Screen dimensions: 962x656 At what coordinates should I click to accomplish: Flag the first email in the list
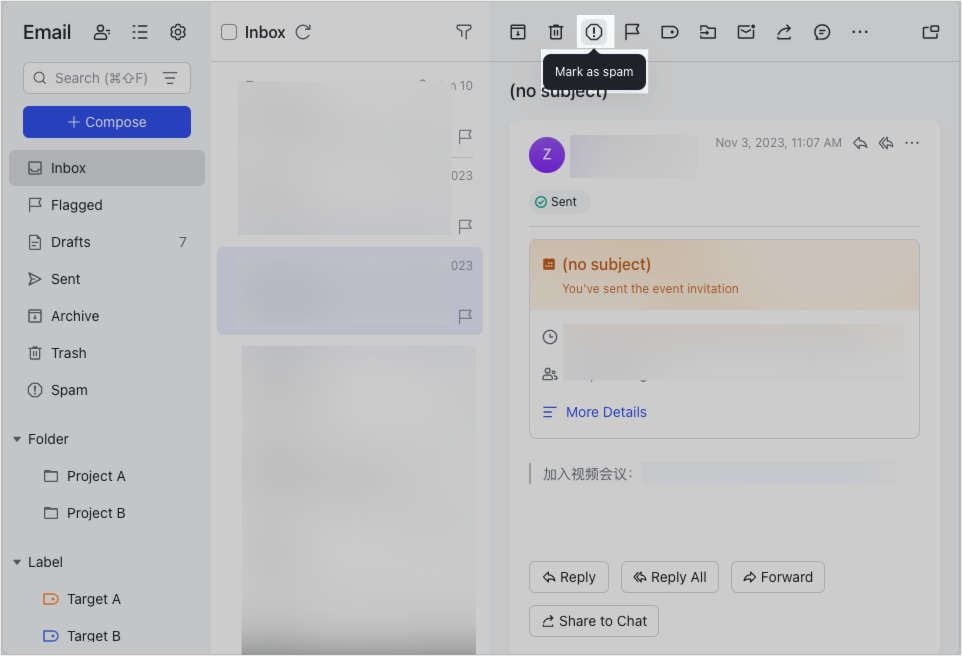[x=465, y=136]
